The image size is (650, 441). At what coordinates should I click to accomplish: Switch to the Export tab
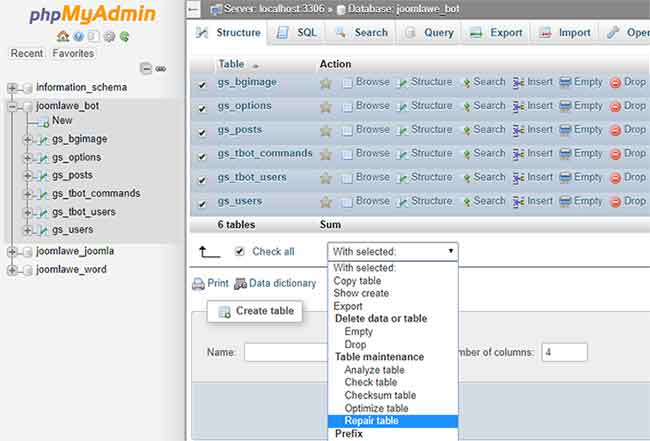click(496, 33)
